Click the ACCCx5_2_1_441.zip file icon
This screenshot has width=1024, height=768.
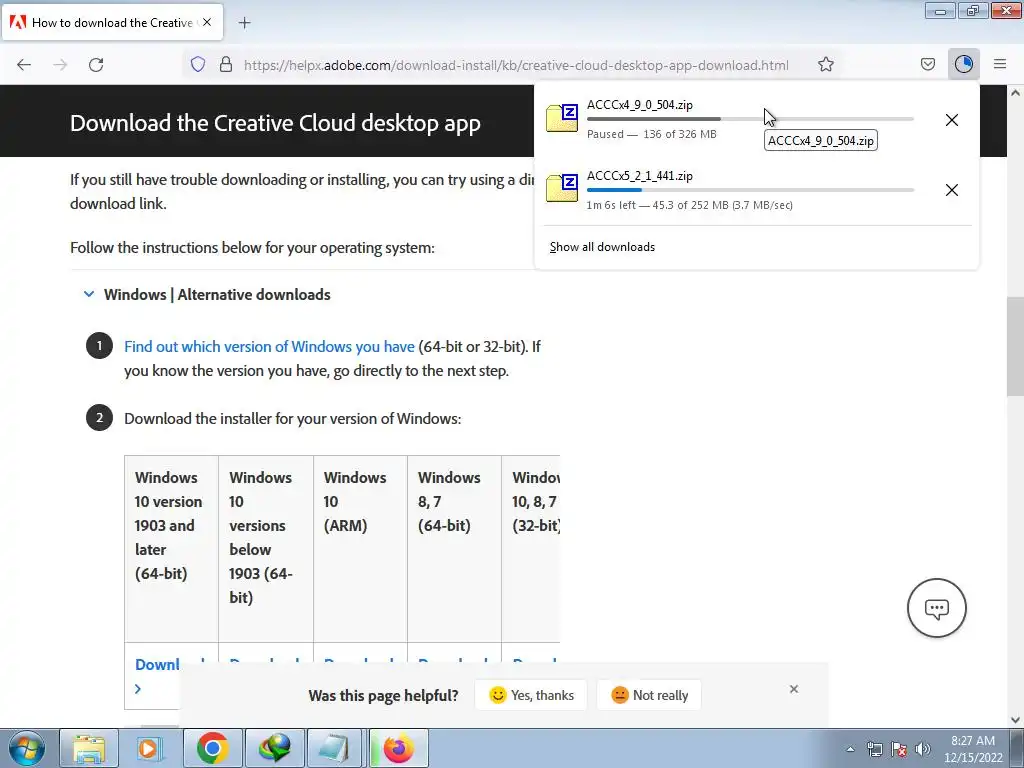pyautogui.click(x=562, y=188)
